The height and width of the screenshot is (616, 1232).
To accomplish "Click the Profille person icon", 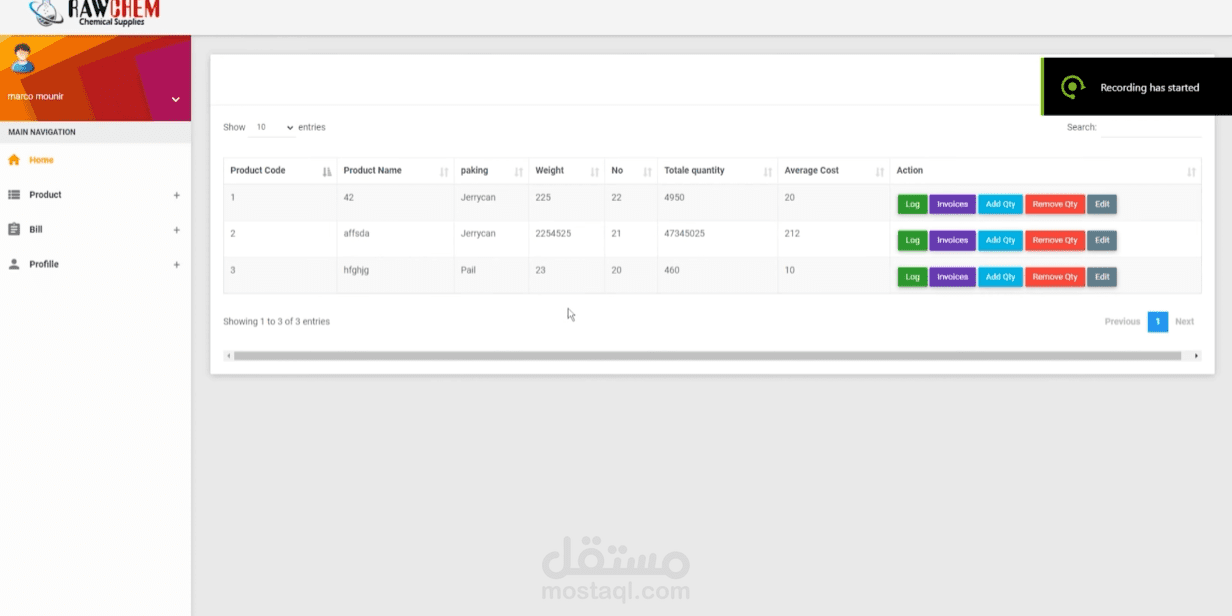I will pos(14,264).
